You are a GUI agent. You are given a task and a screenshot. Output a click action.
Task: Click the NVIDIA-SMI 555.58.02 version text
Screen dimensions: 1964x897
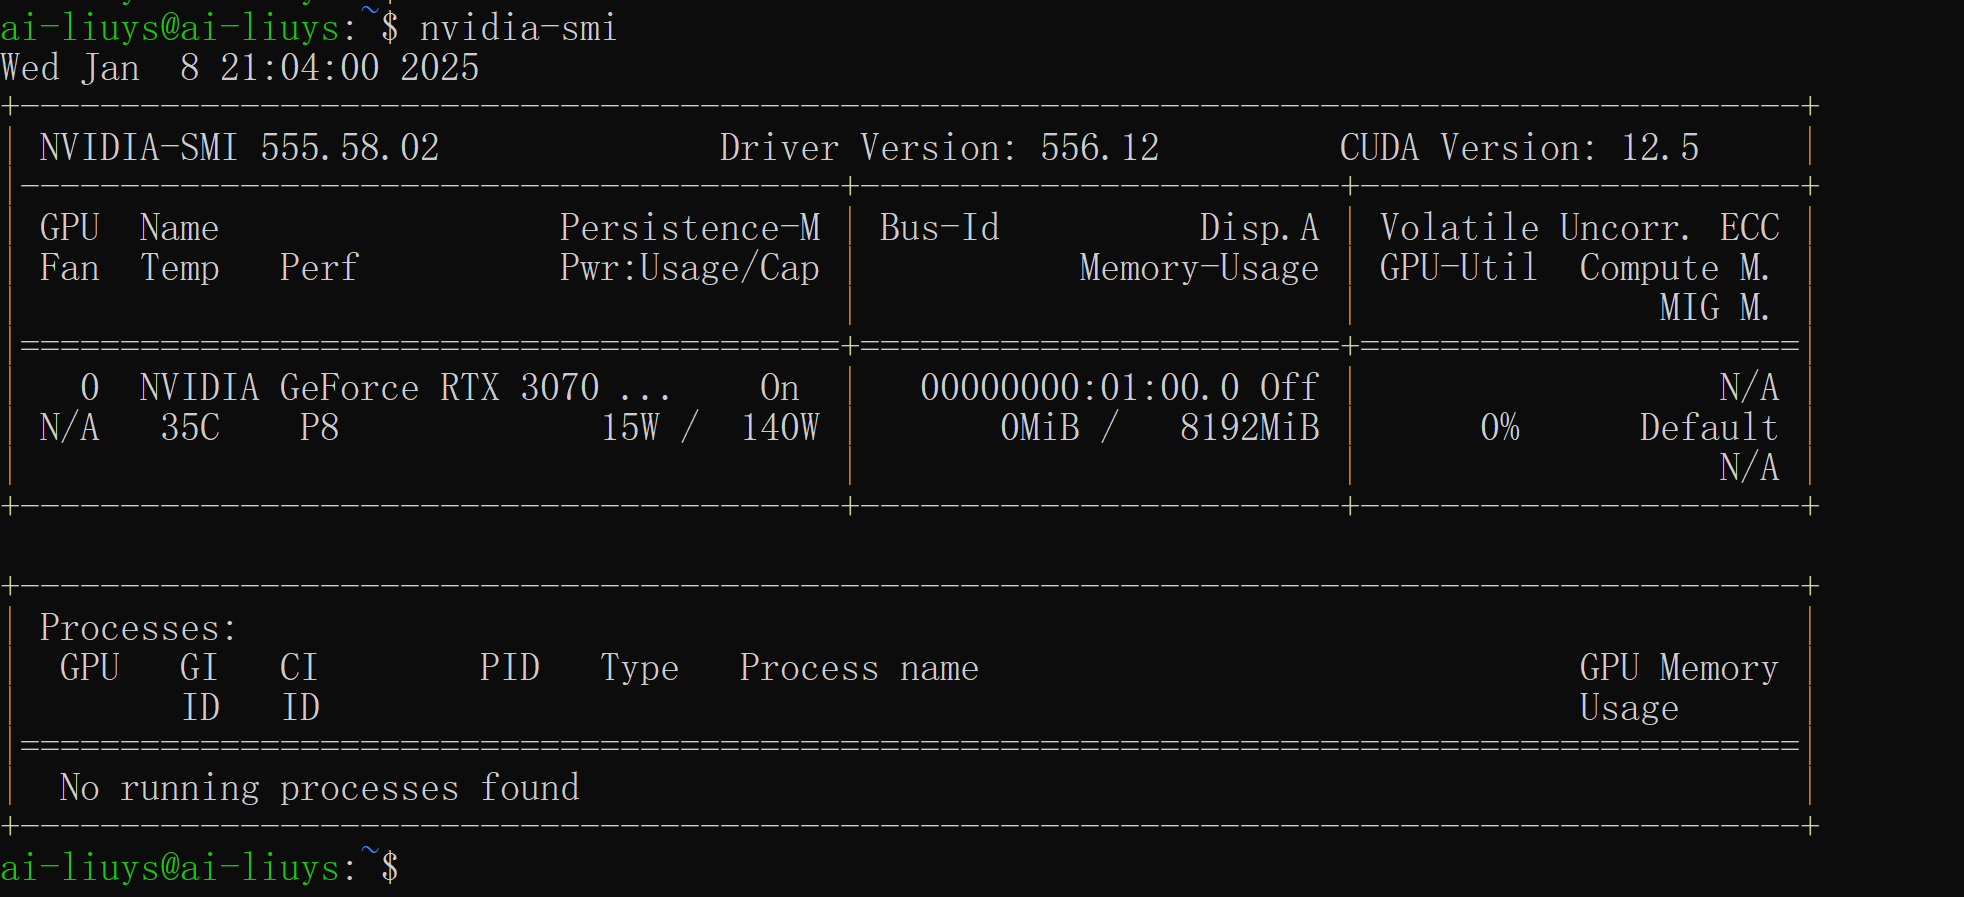click(239, 148)
